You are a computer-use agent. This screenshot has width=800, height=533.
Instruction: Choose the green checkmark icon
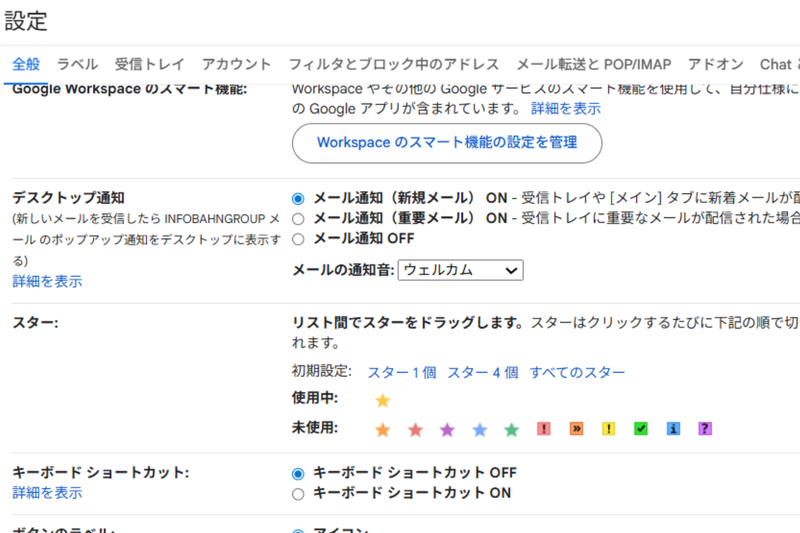pyautogui.click(x=641, y=429)
